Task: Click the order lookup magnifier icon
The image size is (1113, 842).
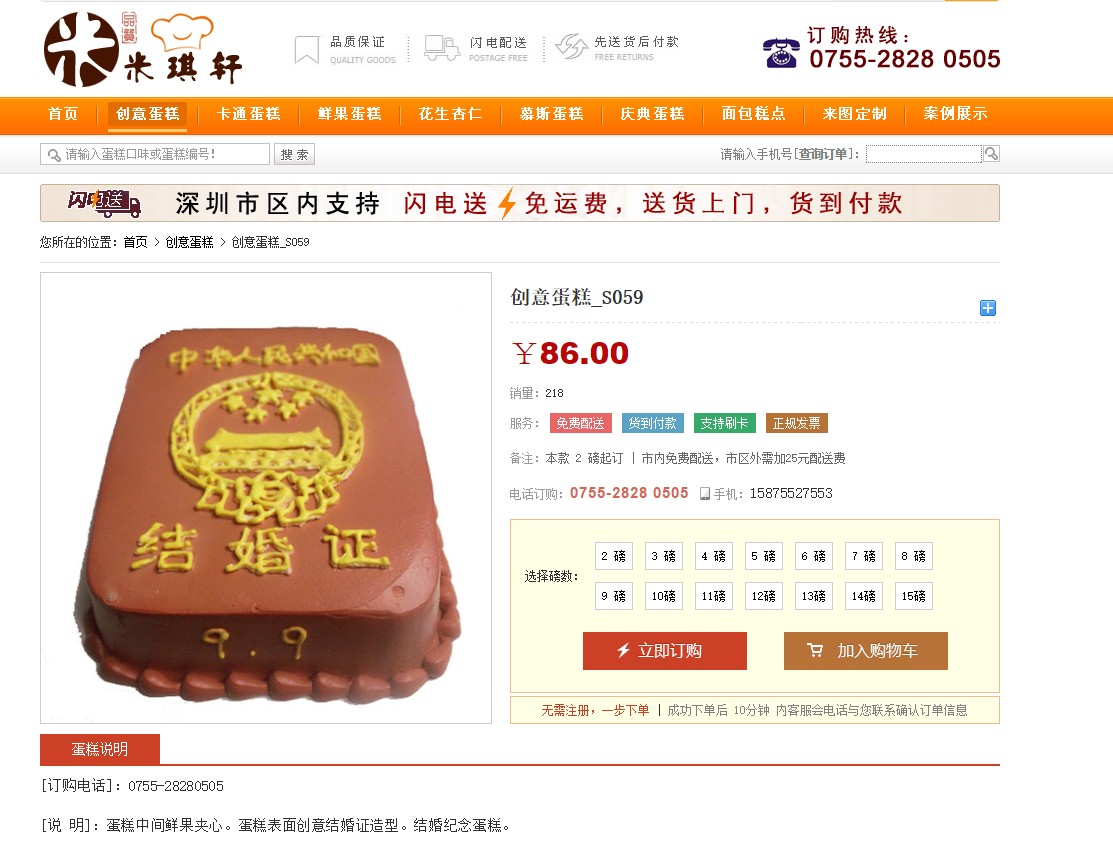Action: [x=992, y=153]
